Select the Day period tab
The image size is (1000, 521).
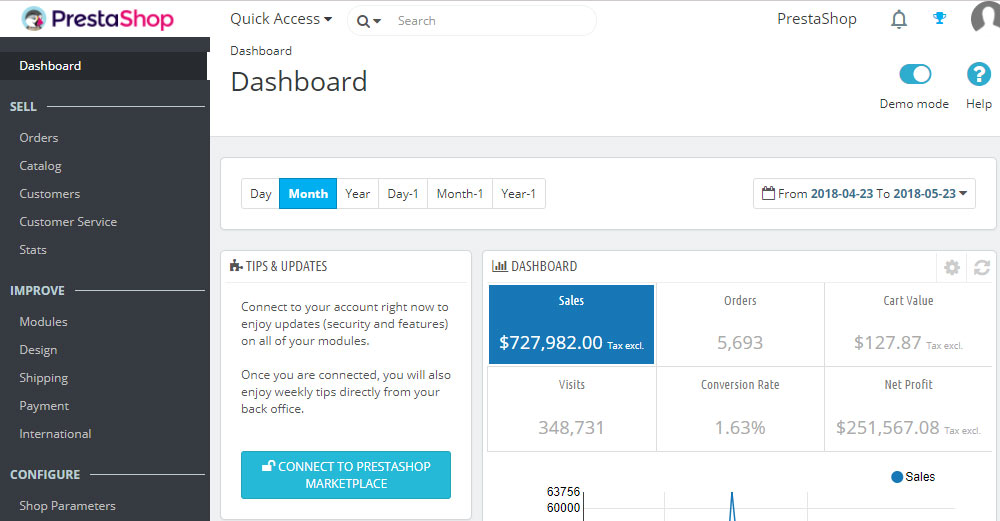click(260, 193)
